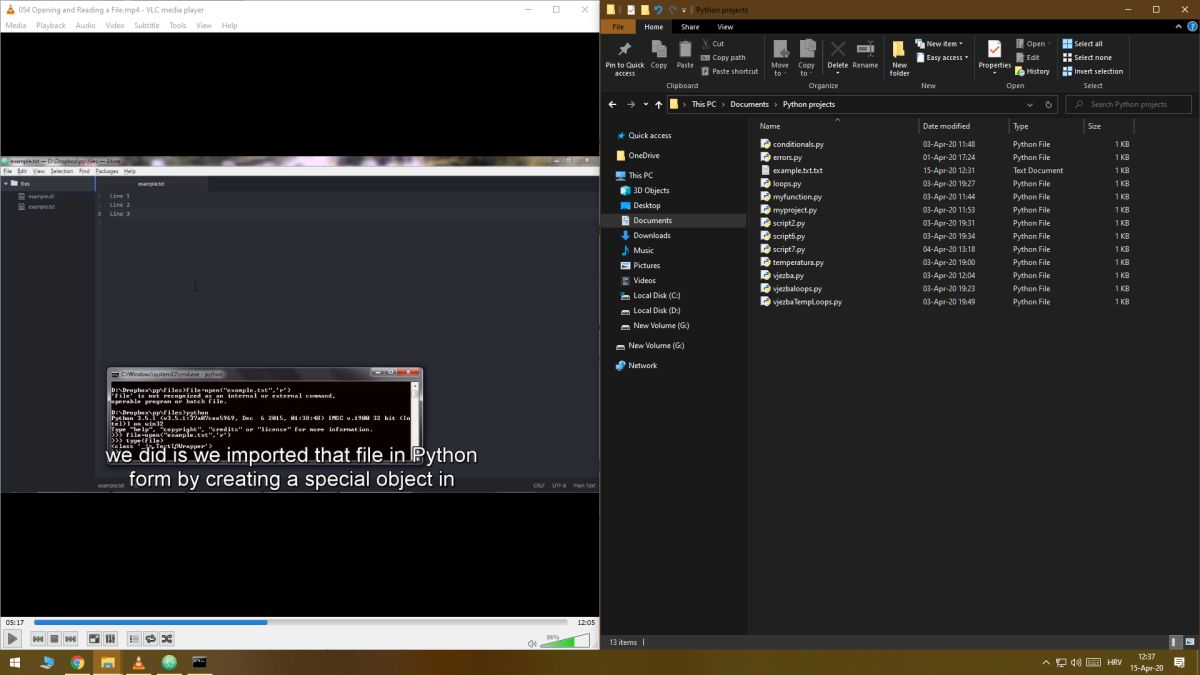
Task: Open Windows Start menu
Action: pos(15,662)
